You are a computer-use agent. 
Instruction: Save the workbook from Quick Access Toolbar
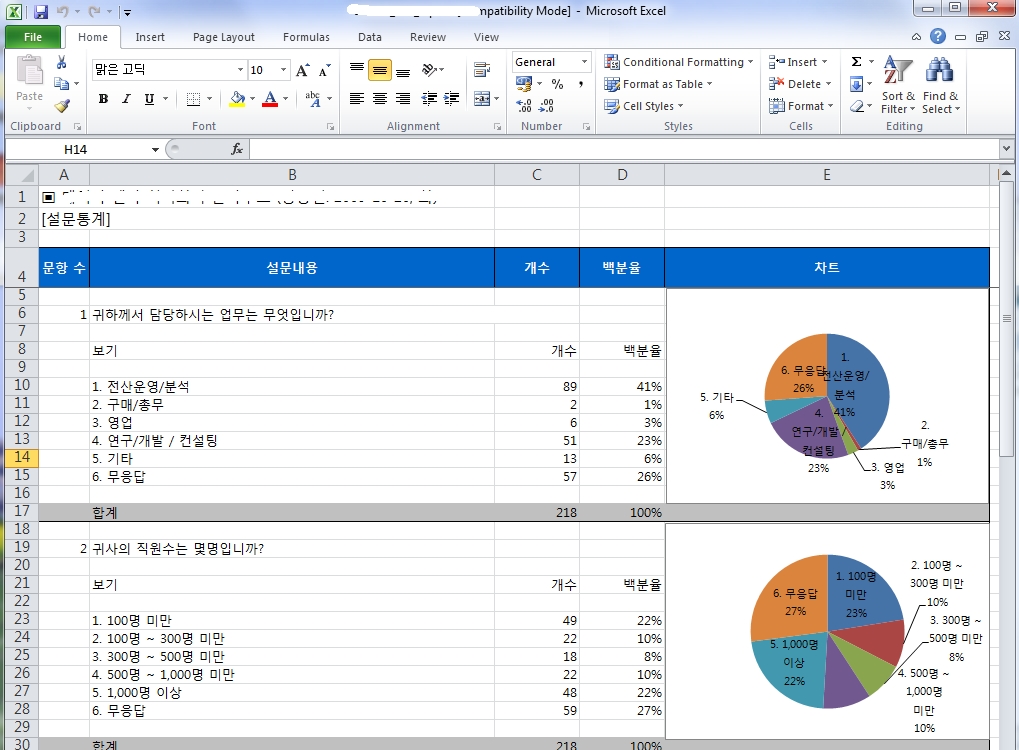[40, 11]
